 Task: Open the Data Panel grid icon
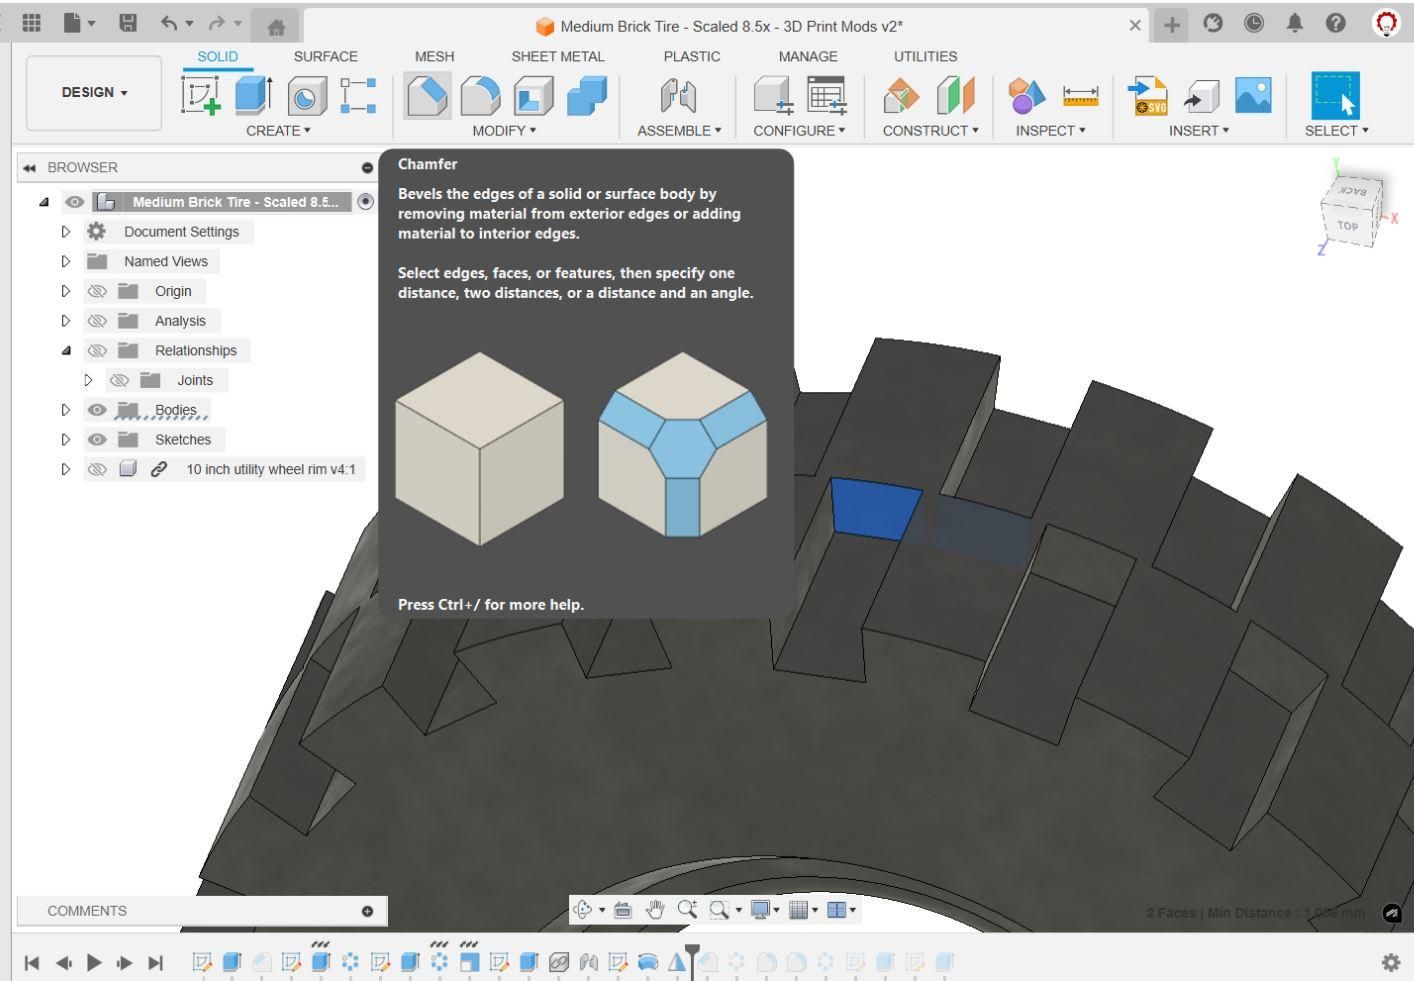tap(31, 23)
